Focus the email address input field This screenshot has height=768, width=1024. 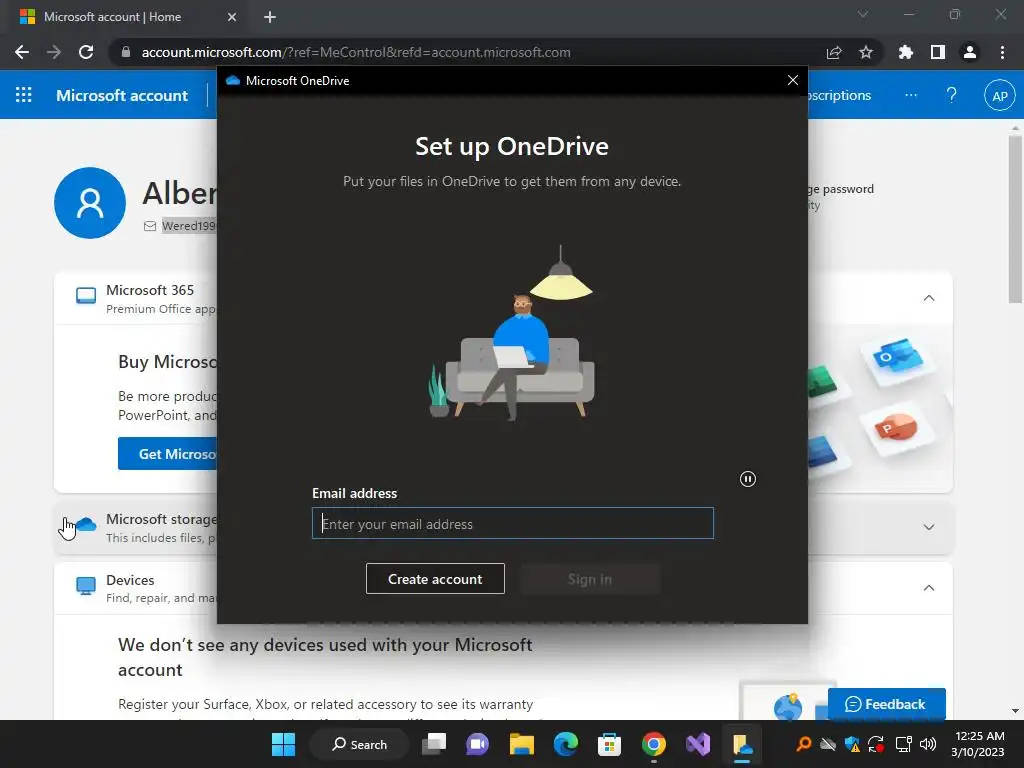[513, 523]
